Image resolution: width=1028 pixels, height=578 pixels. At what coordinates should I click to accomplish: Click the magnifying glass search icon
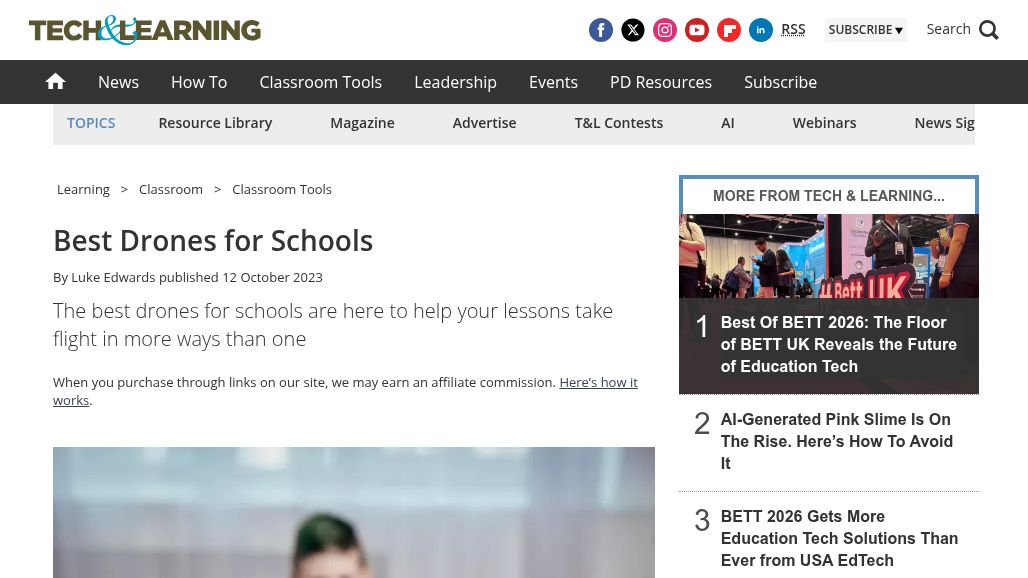pyautogui.click(x=988, y=30)
